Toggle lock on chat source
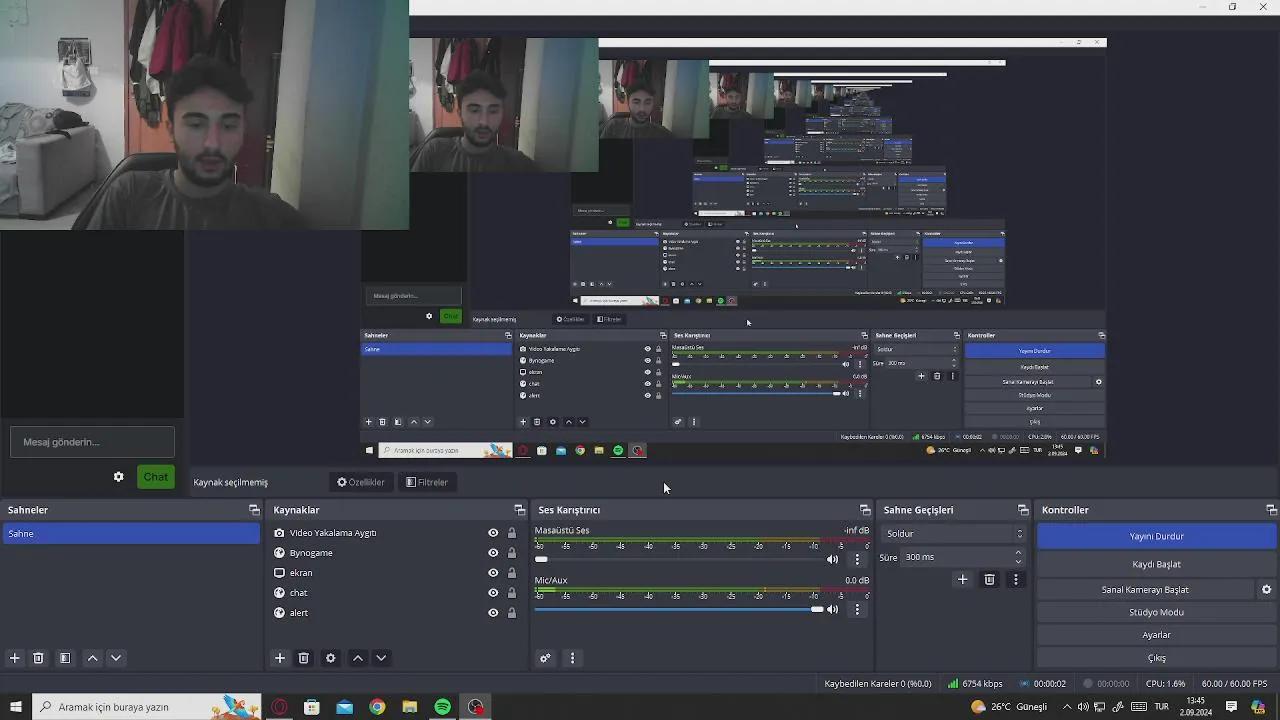The width and height of the screenshot is (1280, 720). tap(512, 593)
